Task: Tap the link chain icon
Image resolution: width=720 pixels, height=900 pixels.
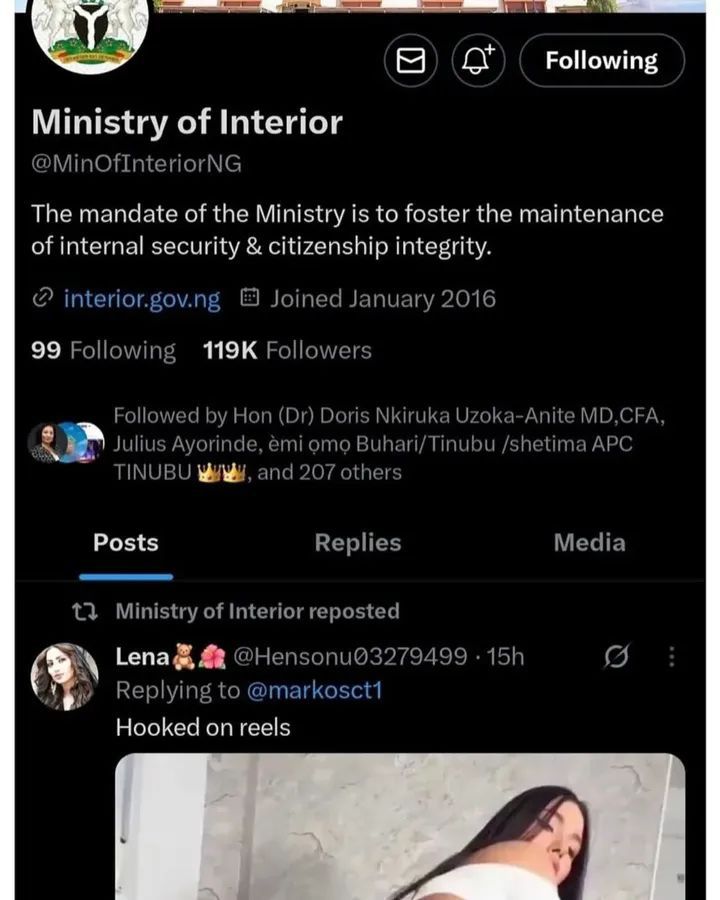Action: tap(43, 299)
